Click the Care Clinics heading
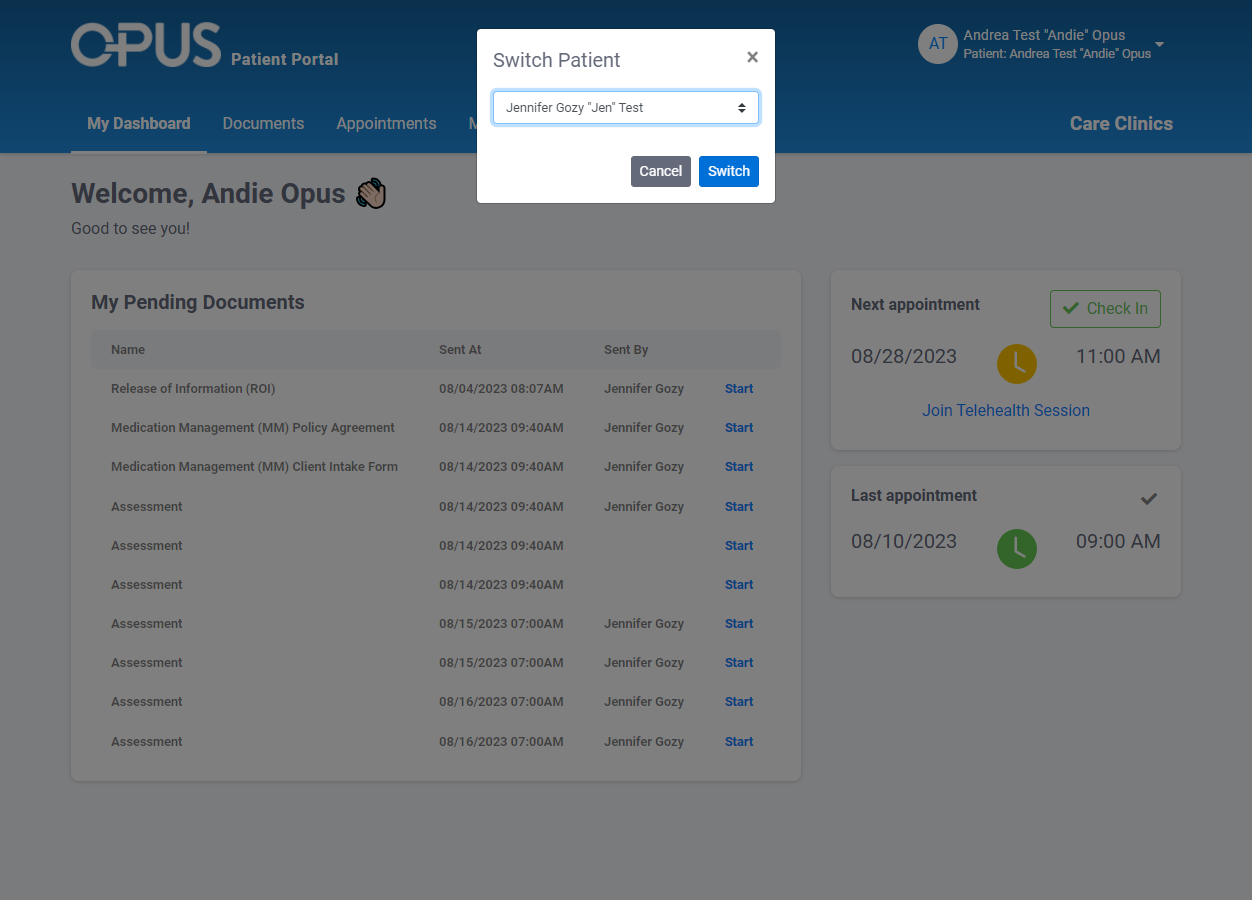This screenshot has width=1252, height=900. coord(1121,124)
